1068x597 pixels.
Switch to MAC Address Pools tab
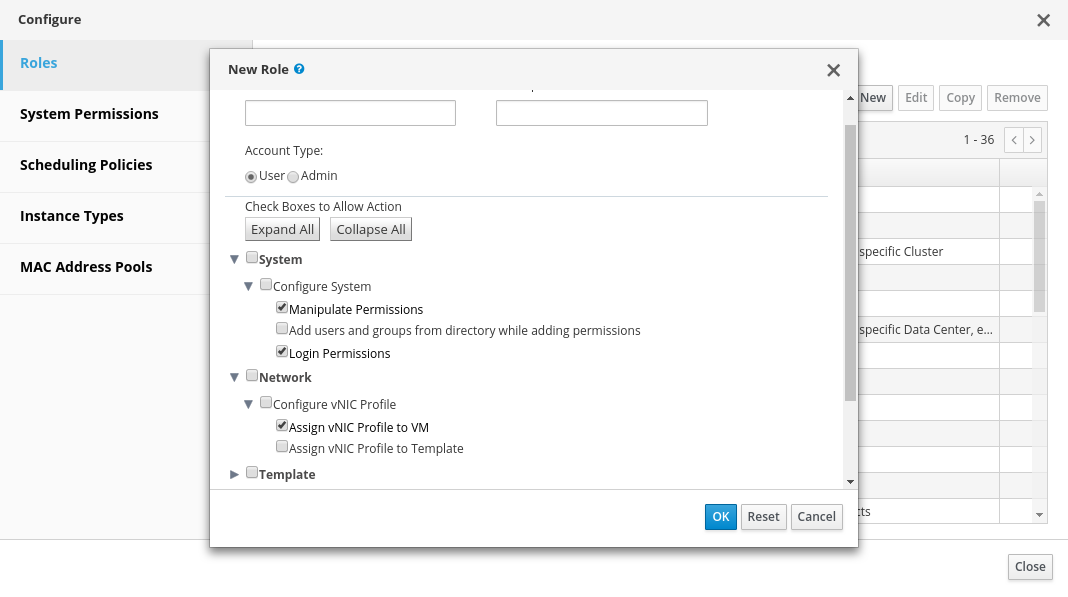(86, 267)
